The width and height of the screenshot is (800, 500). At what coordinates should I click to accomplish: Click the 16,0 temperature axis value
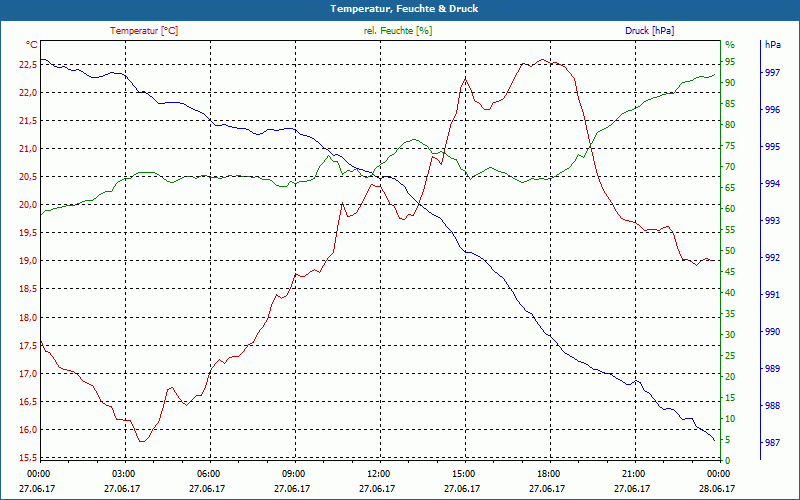click(29, 430)
